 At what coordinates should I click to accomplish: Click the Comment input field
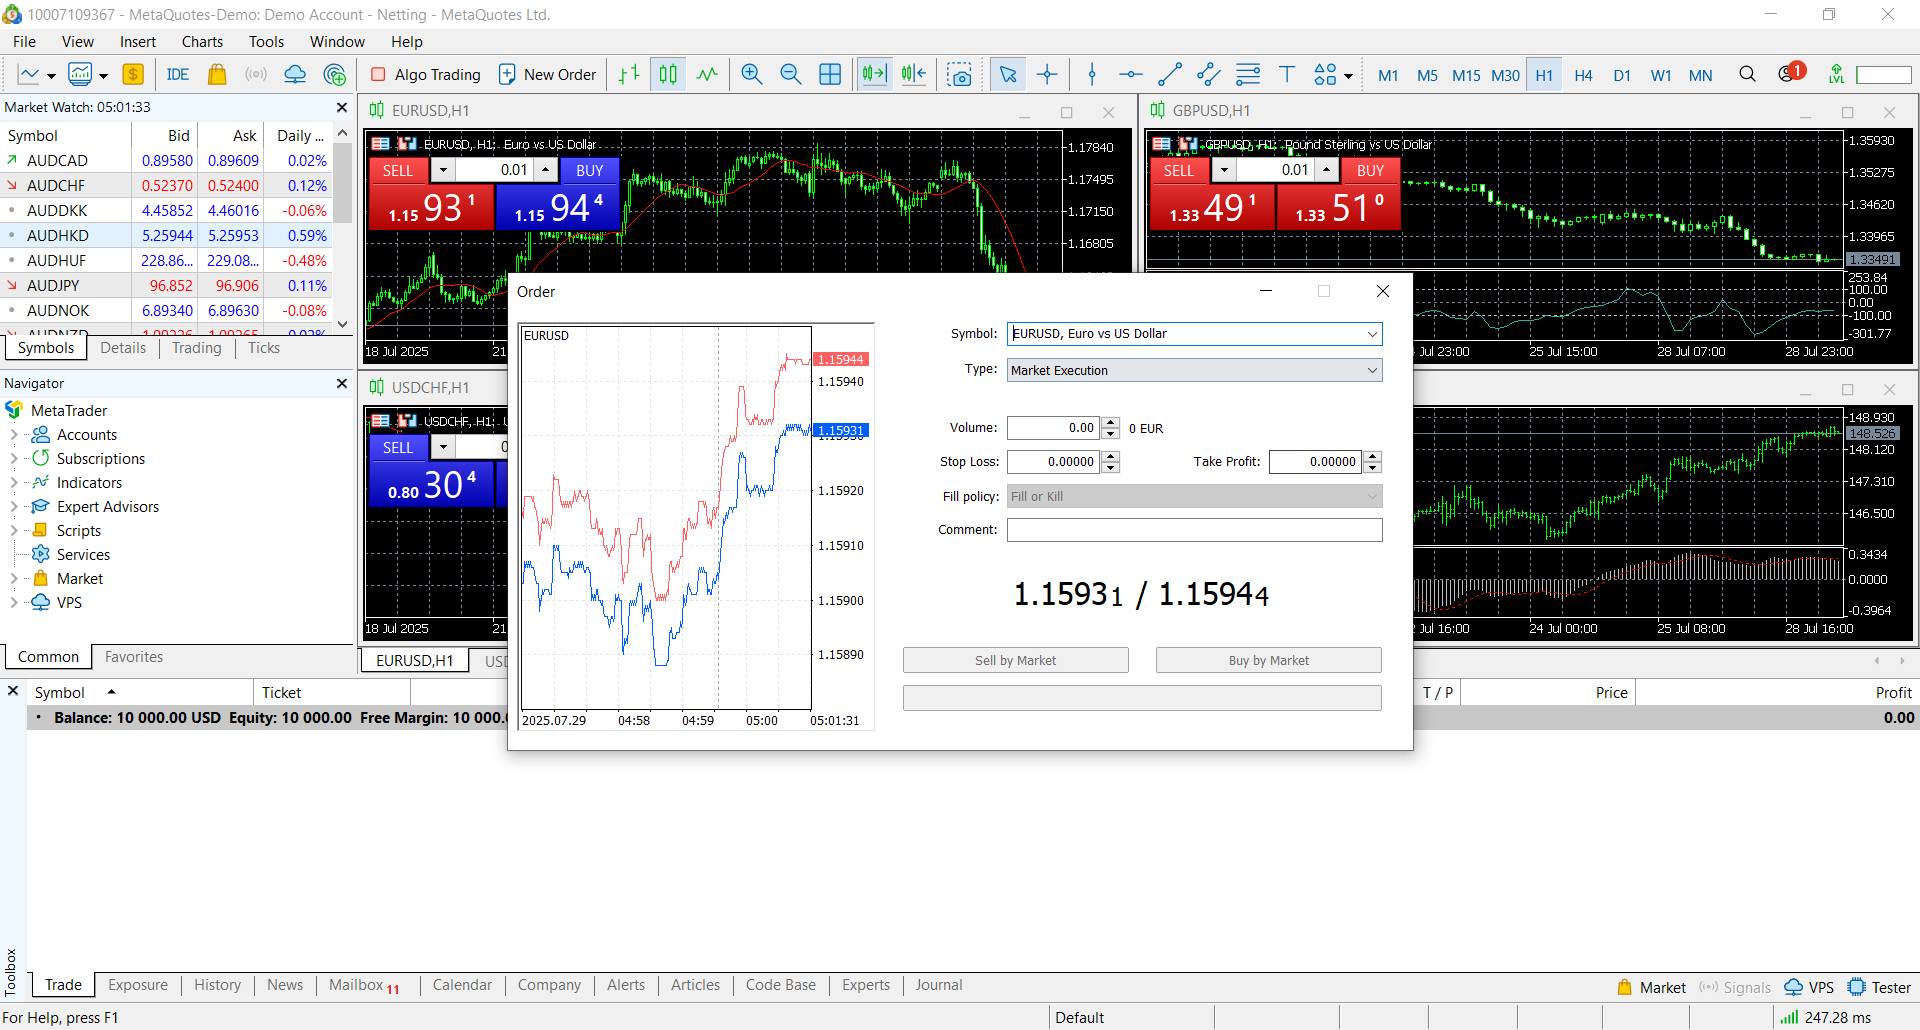coord(1194,530)
